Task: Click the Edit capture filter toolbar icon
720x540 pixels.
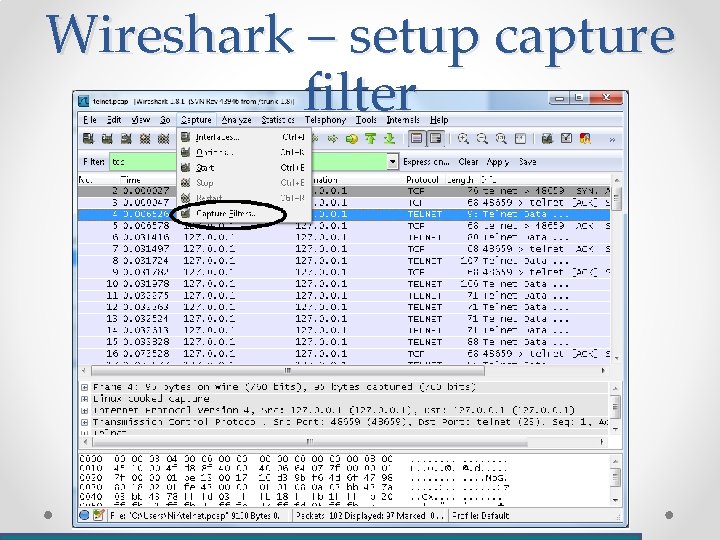Action: pos(547,138)
